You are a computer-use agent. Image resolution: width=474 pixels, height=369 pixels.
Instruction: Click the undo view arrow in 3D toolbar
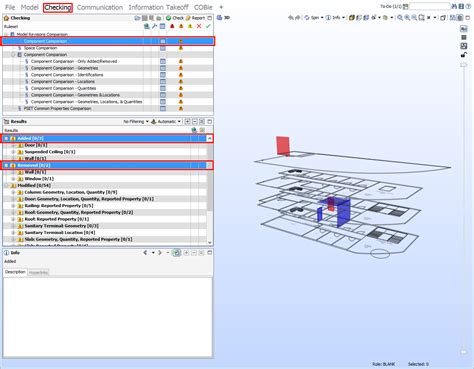(291, 18)
